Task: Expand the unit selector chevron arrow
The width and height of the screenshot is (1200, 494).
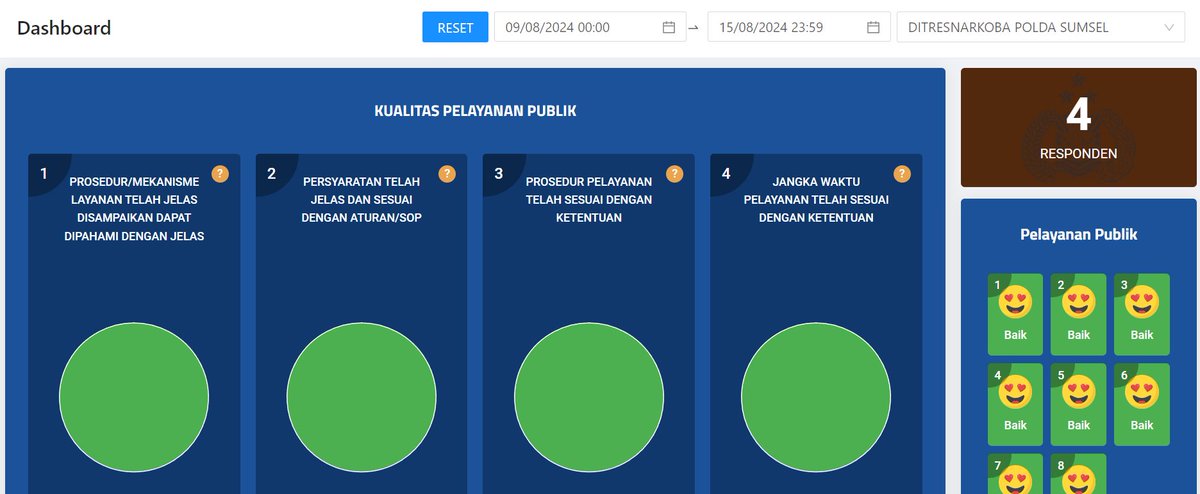Action: pyautogui.click(x=1168, y=27)
